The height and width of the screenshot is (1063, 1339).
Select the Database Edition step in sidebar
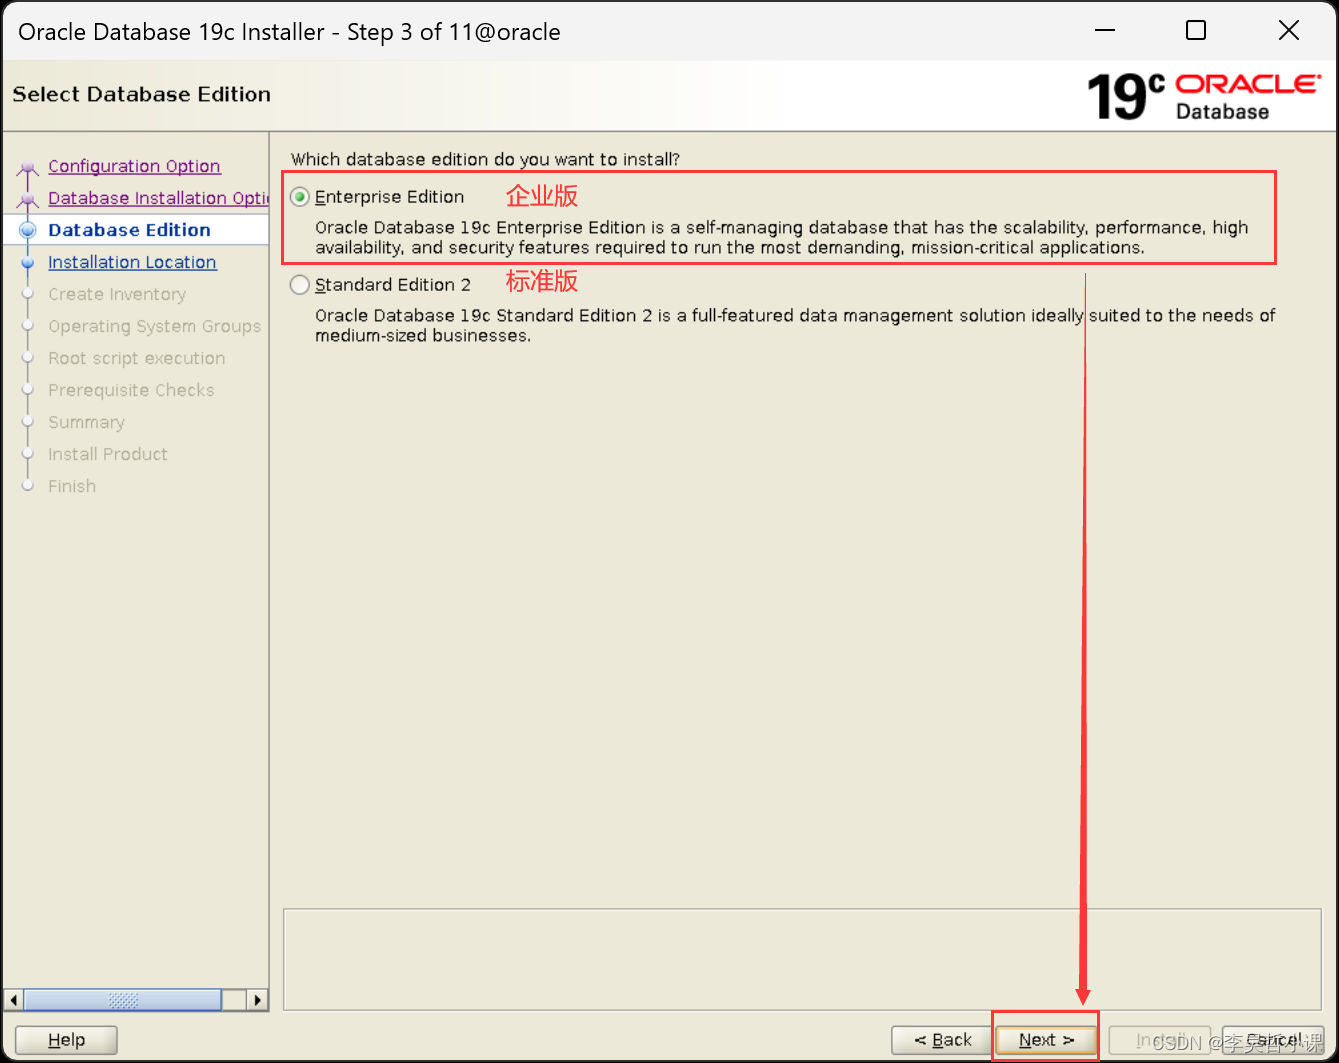[129, 230]
